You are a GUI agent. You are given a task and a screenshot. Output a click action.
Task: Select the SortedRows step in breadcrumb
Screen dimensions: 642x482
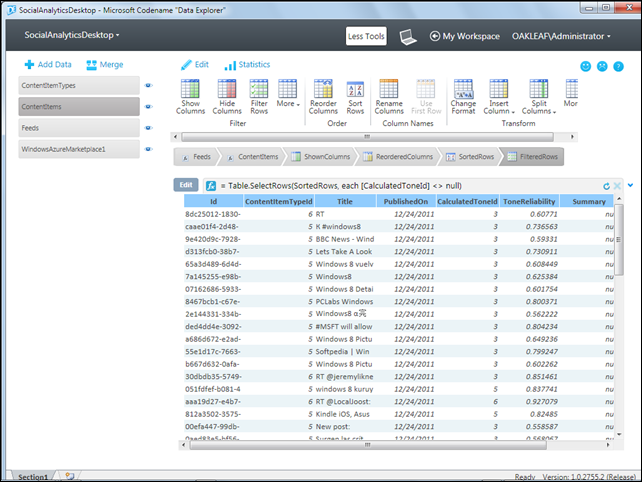[469, 157]
